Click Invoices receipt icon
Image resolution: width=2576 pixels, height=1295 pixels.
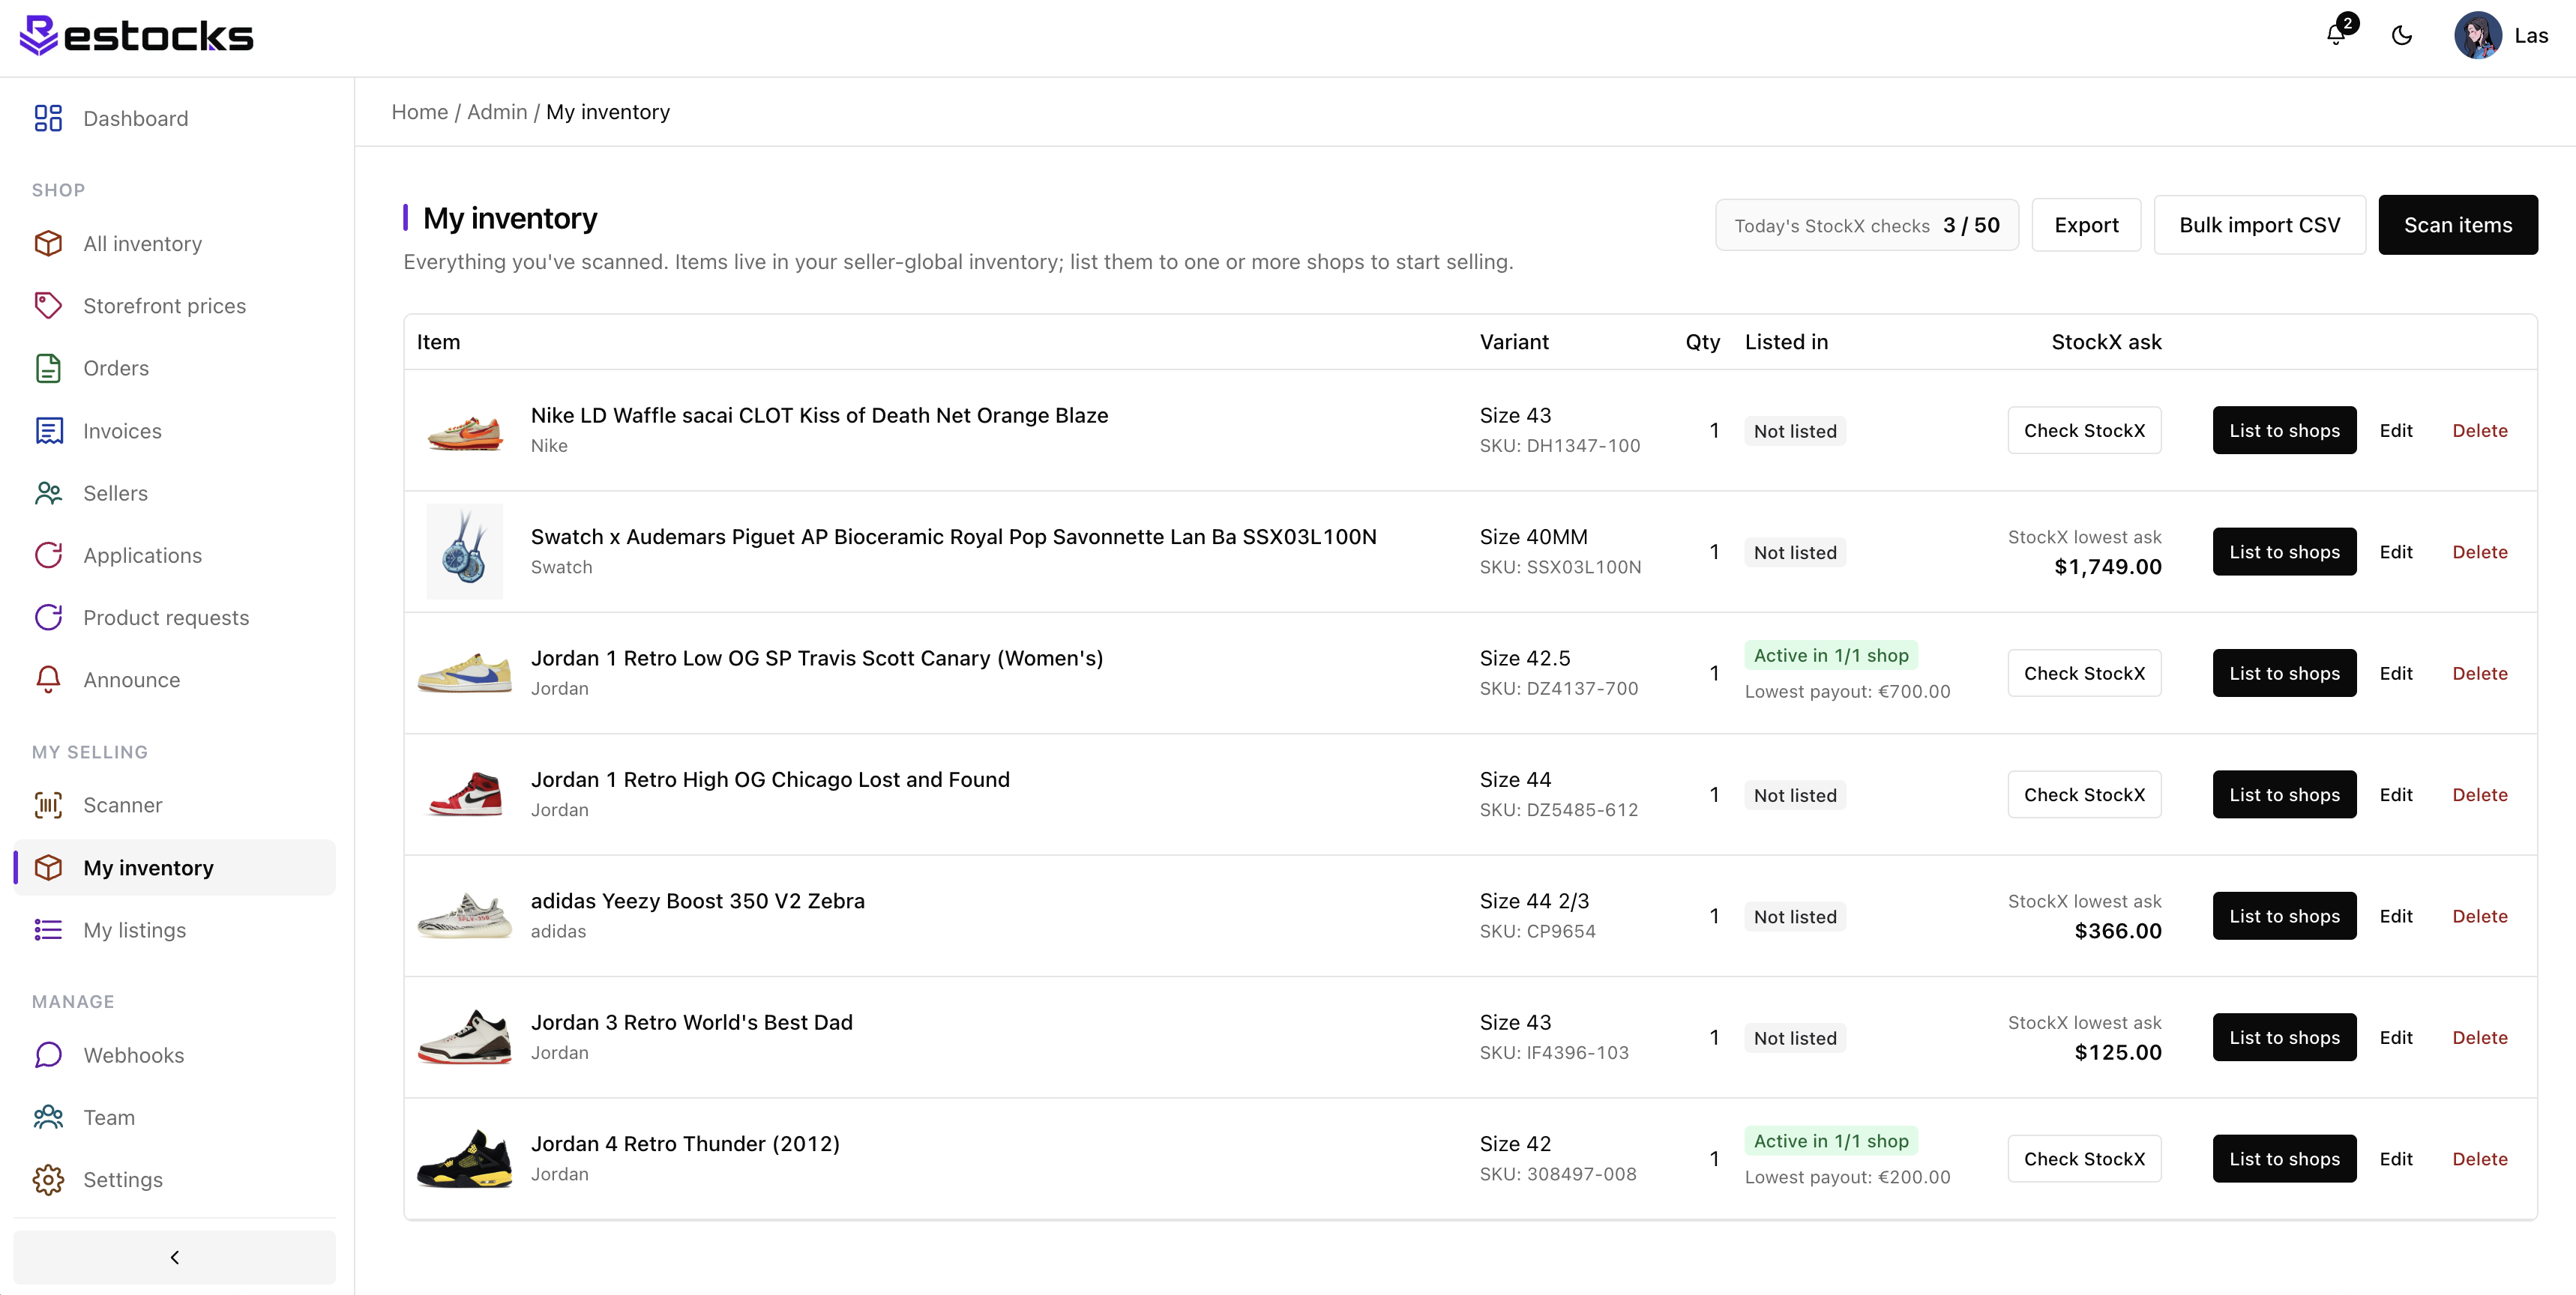[48, 430]
